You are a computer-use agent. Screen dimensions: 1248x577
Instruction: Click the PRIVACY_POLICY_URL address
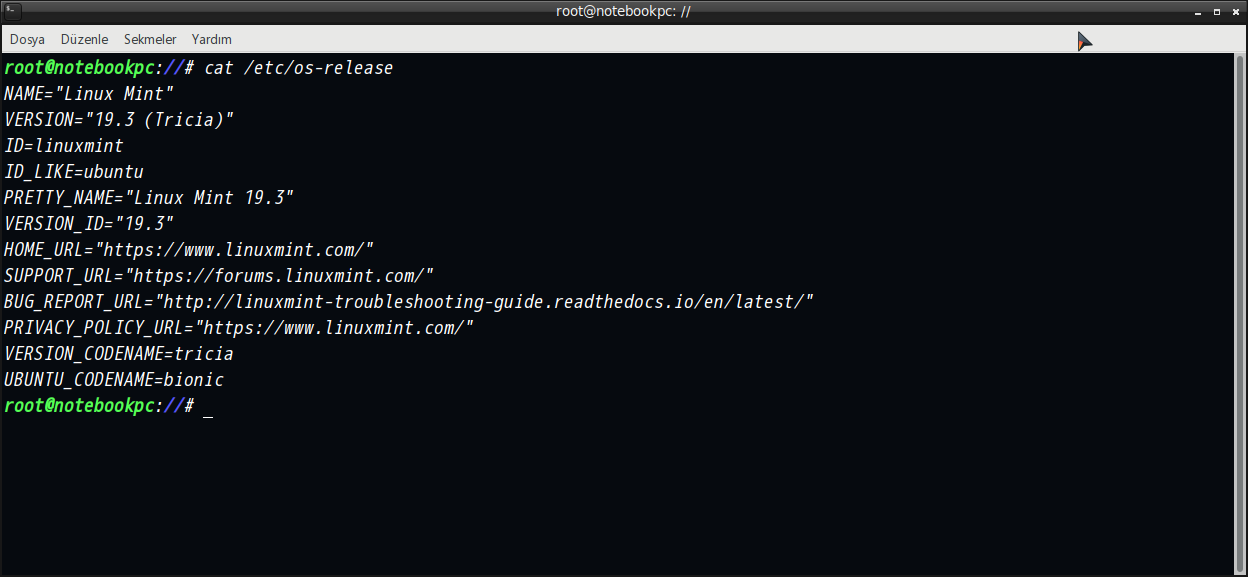point(334,328)
